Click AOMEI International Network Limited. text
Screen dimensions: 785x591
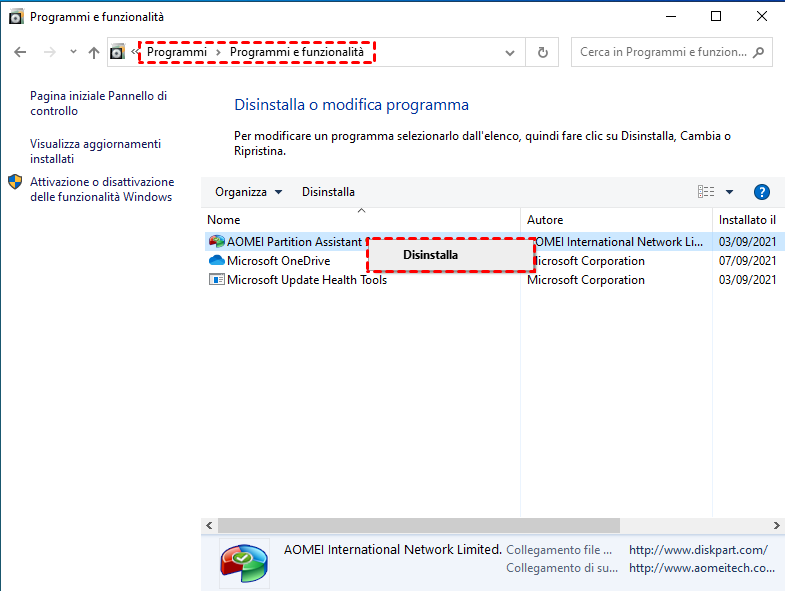[392, 550]
